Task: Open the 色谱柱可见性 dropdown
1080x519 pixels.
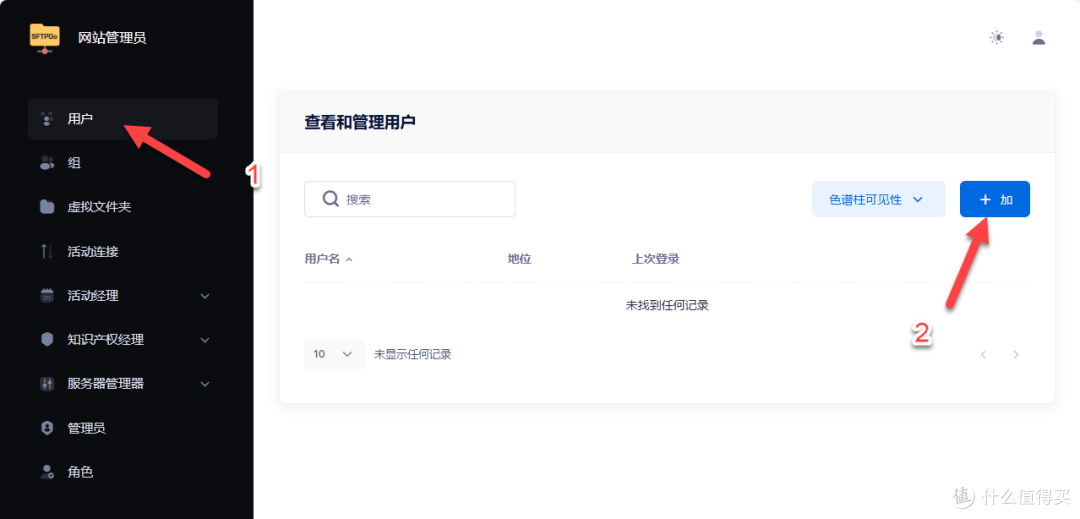Action: (x=879, y=200)
